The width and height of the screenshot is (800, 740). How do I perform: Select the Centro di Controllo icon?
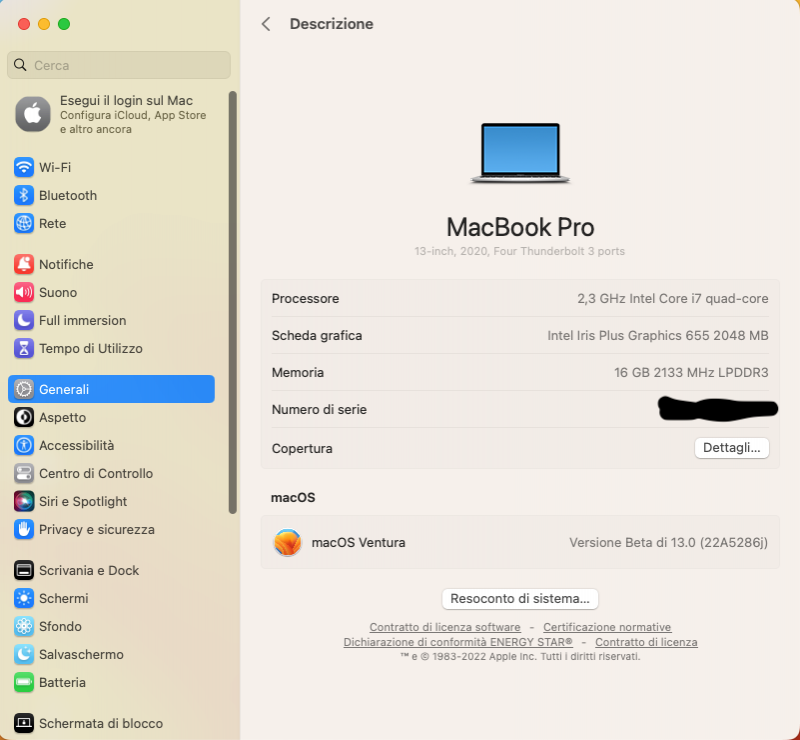click(24, 473)
